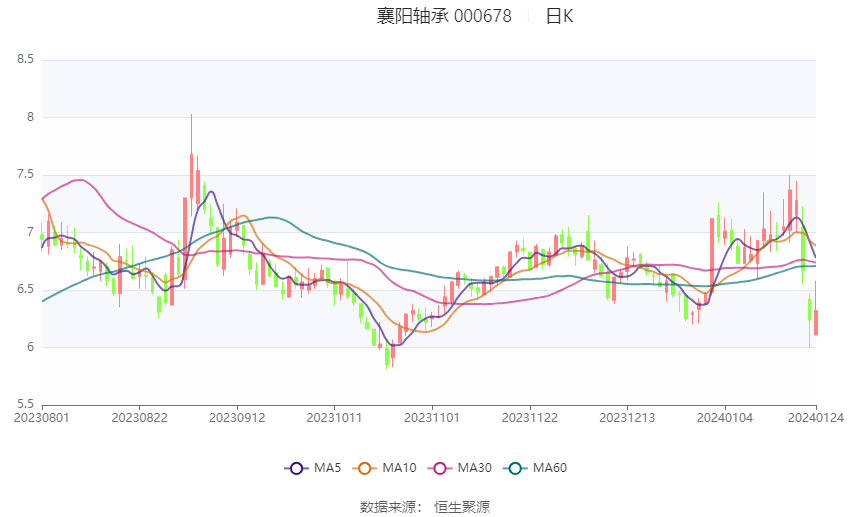Click the tallest candlestick peaking near 8
Viewport: 850px width, 517px height.
click(191, 176)
